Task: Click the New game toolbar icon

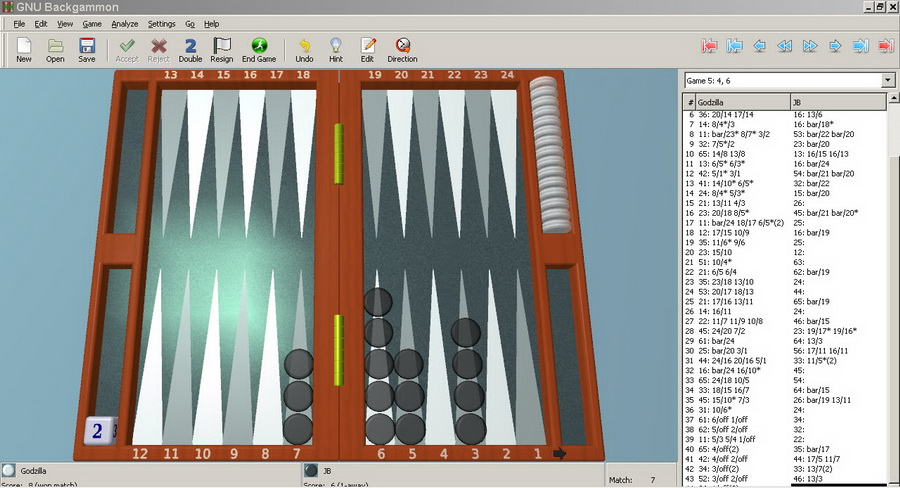Action: [x=24, y=50]
